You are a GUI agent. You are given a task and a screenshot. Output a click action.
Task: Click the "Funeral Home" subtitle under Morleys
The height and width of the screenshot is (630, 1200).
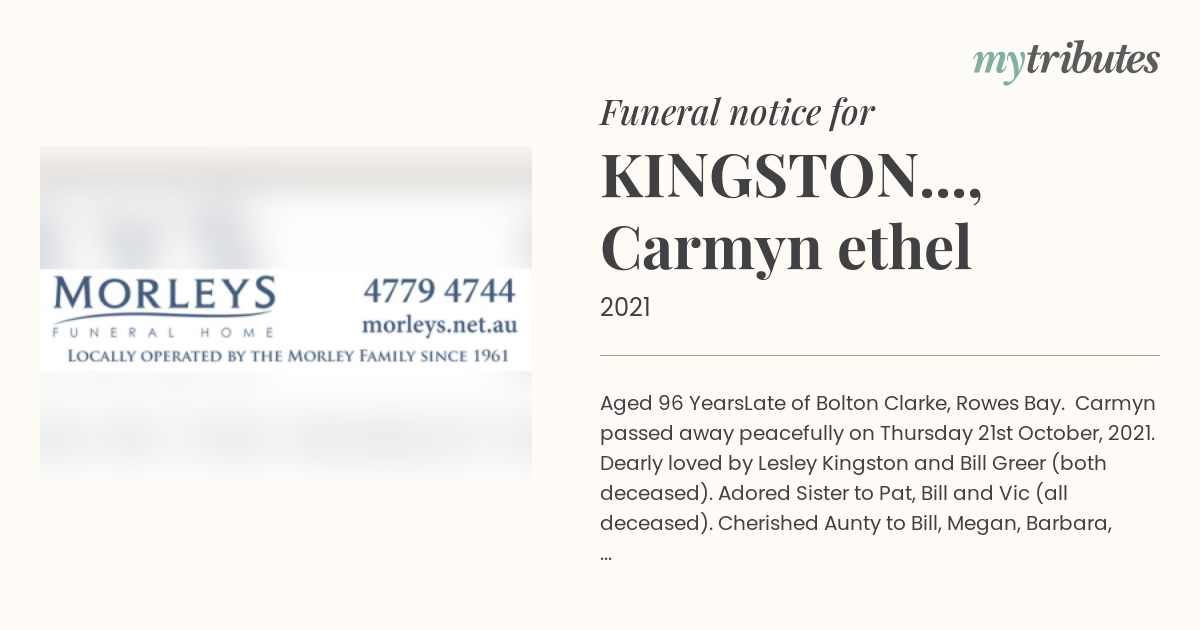tap(164, 333)
